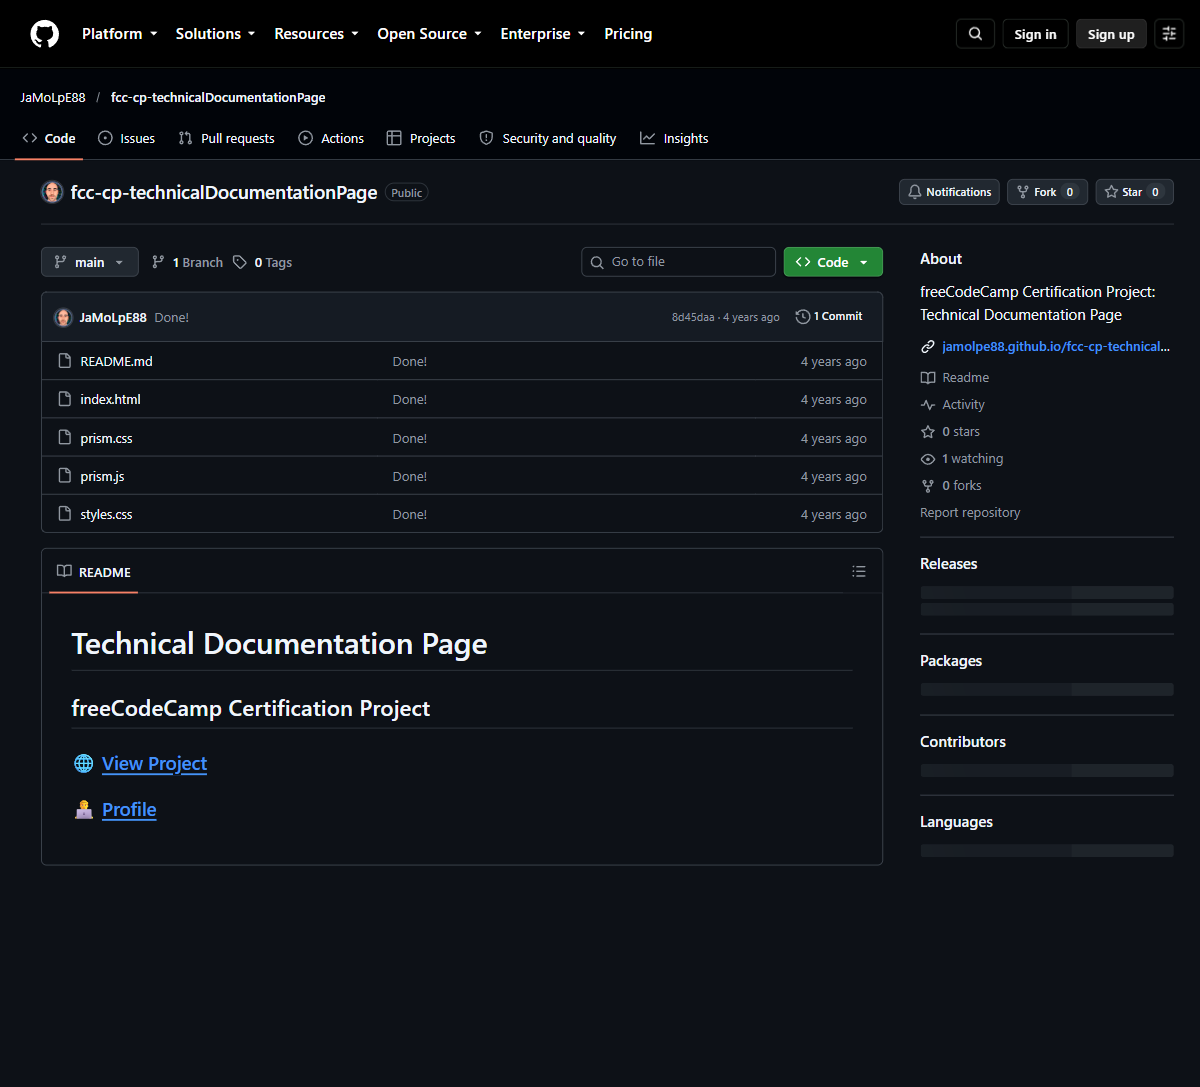Select the Code tab
This screenshot has height=1087, width=1200.
[49, 139]
